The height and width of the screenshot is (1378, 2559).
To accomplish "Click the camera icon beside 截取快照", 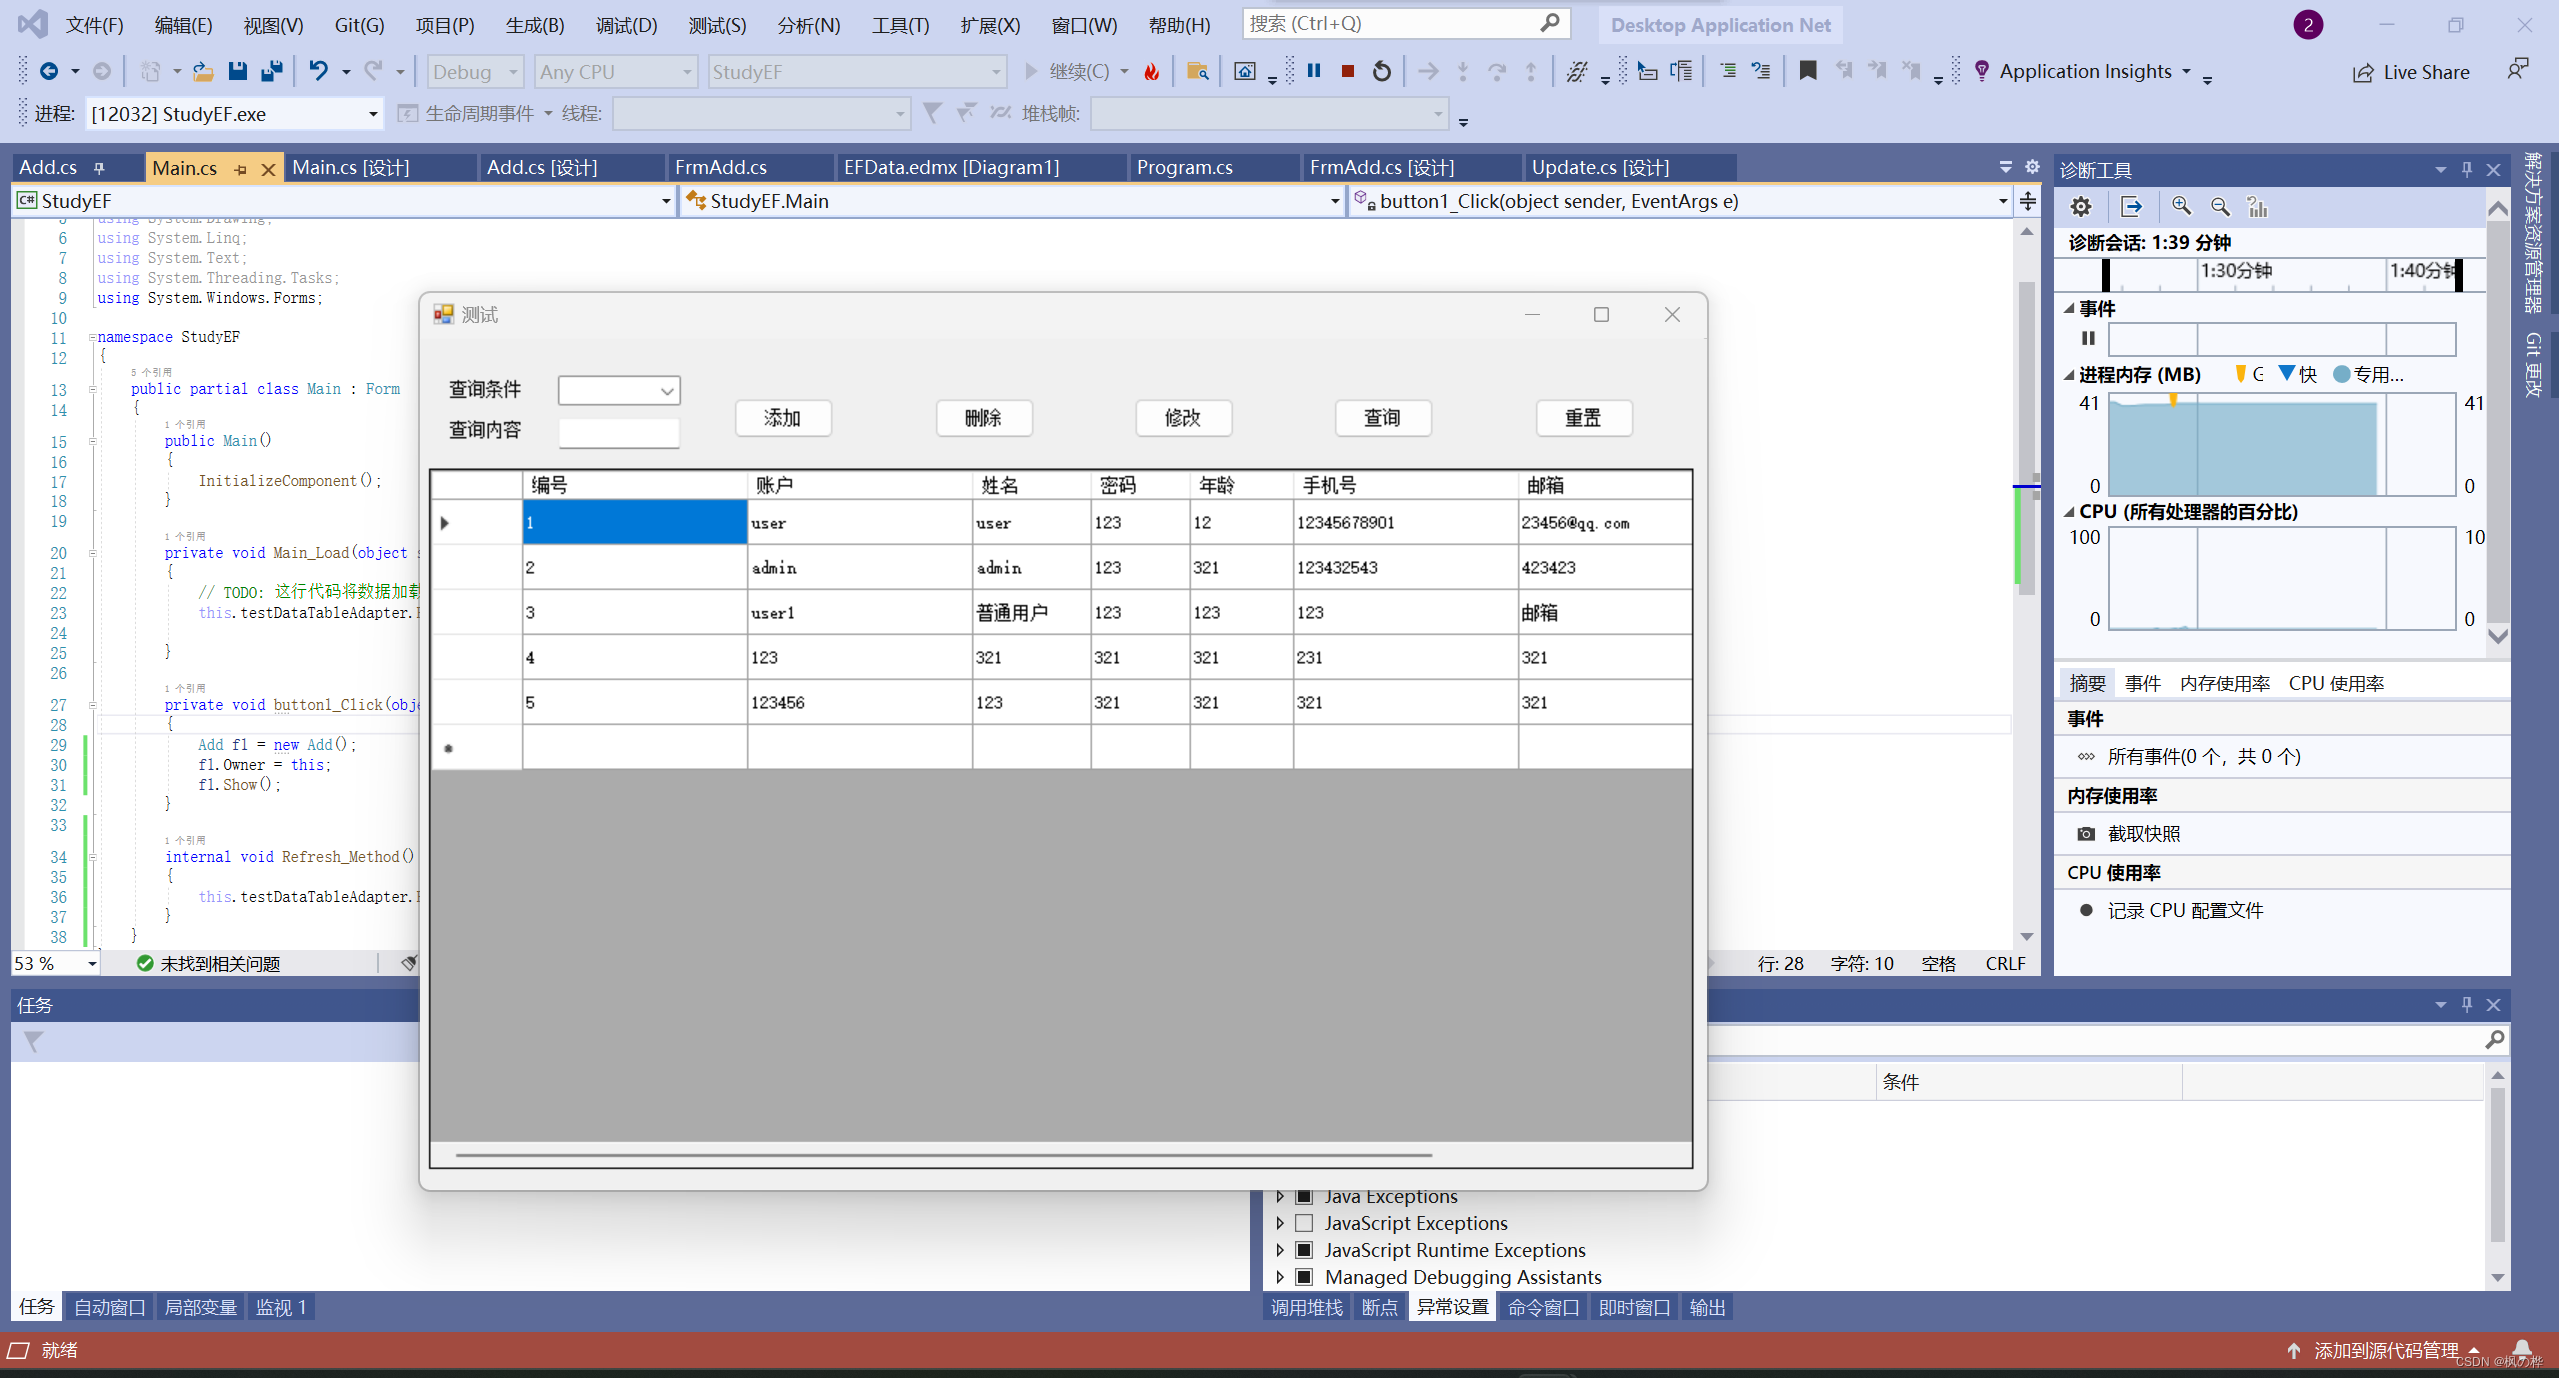I will coord(2086,834).
